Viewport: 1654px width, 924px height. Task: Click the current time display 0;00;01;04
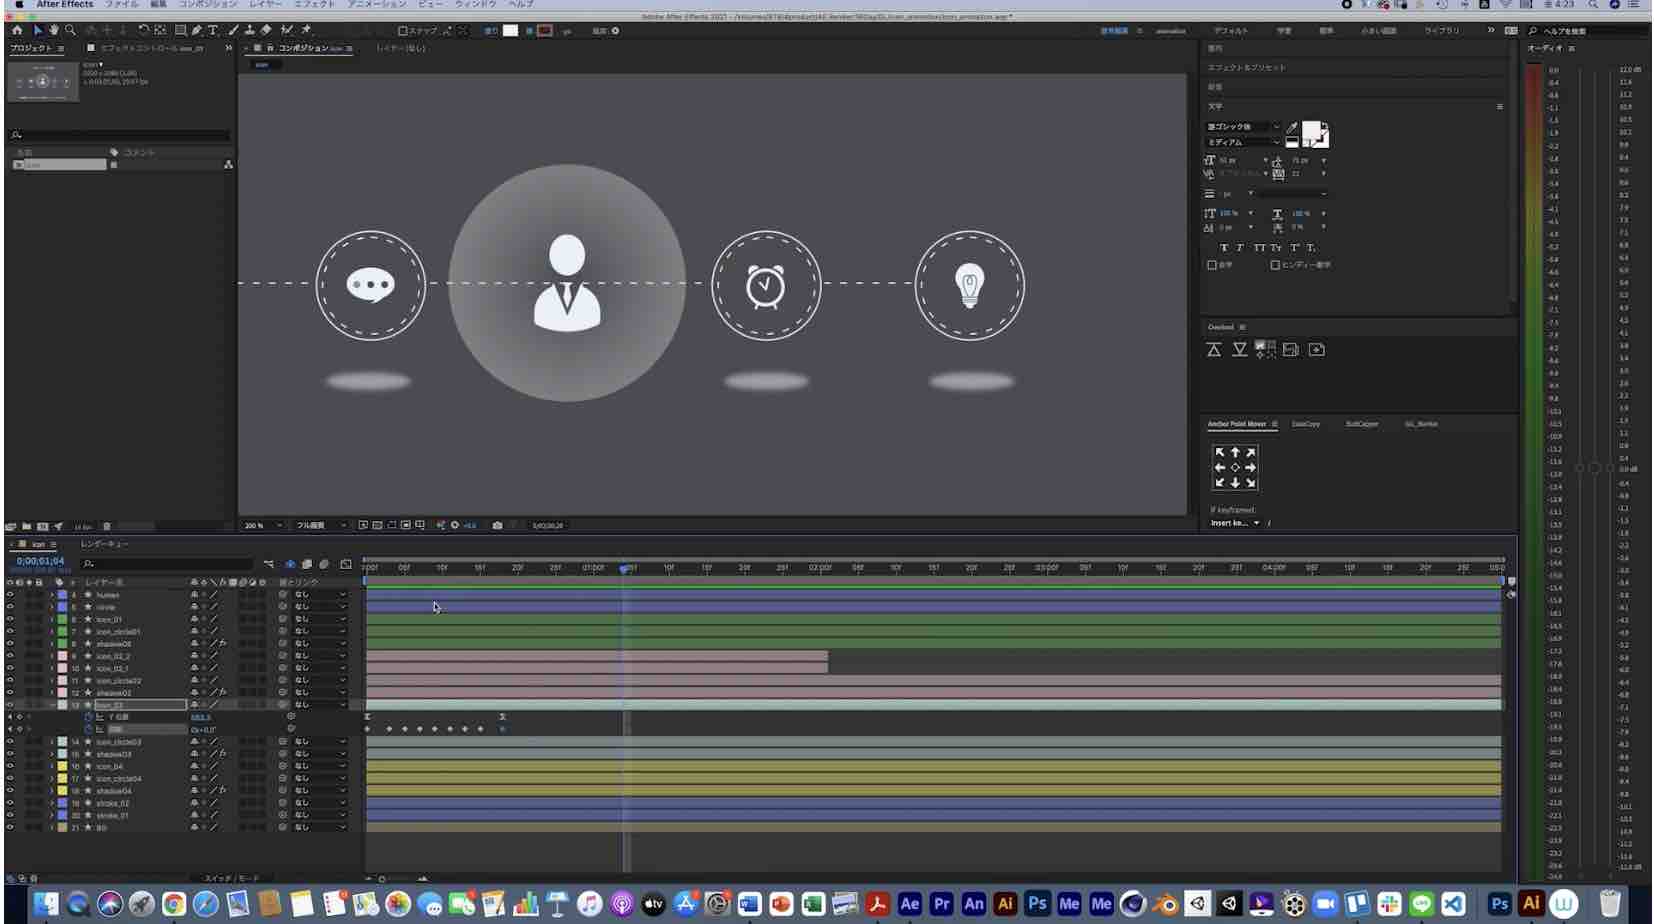(40, 561)
